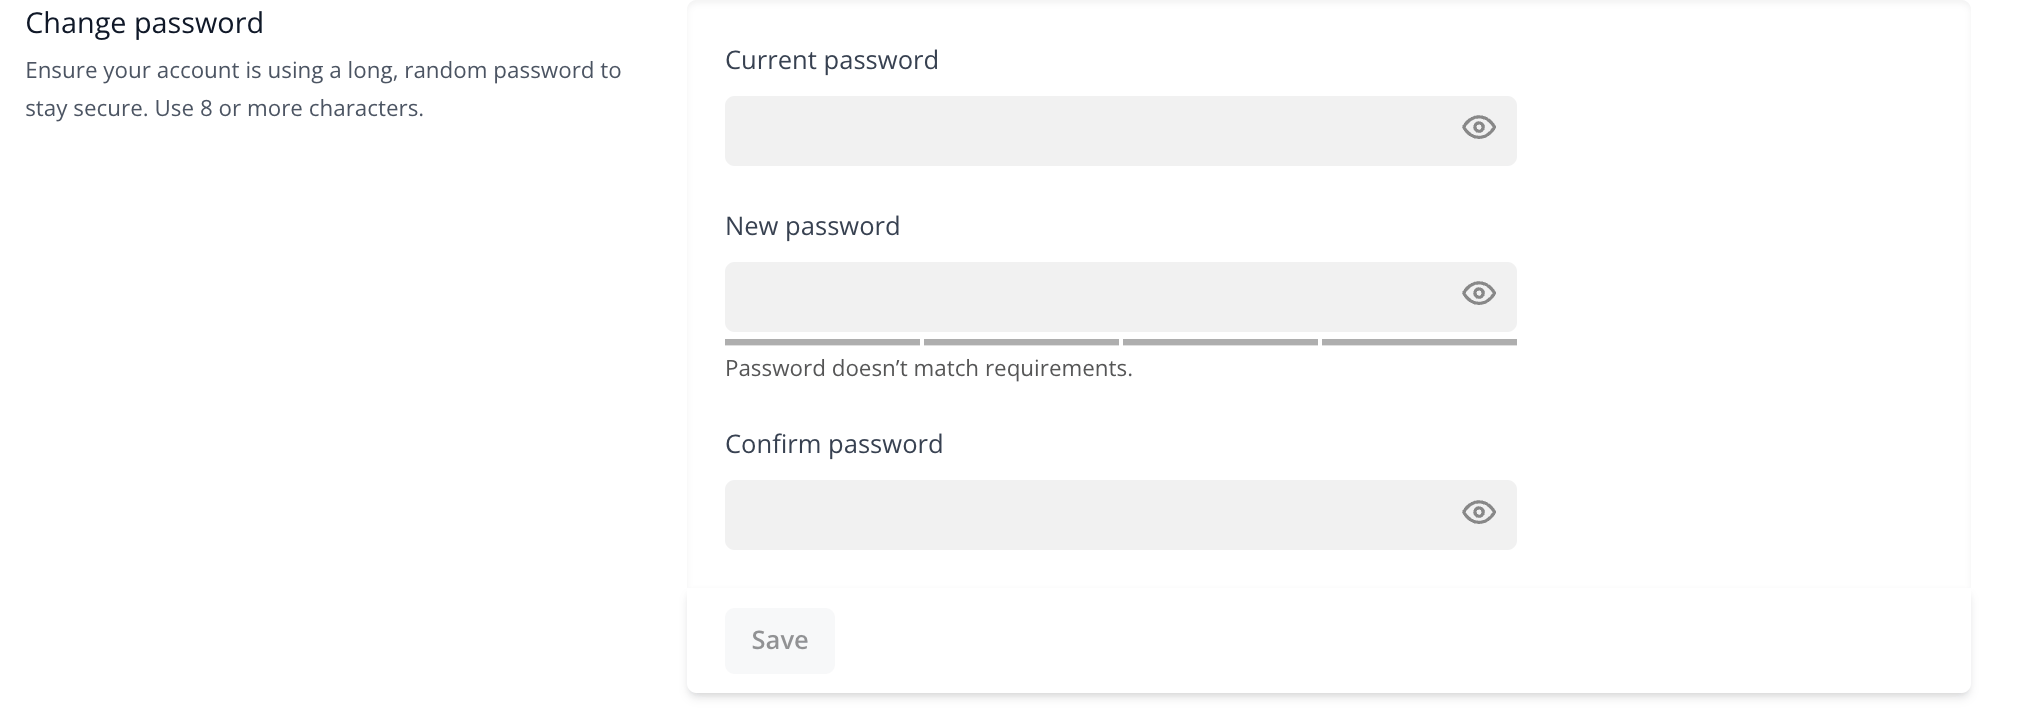Image resolution: width=2018 pixels, height=724 pixels.
Task: Show the current password using eye icon
Action: point(1478,127)
